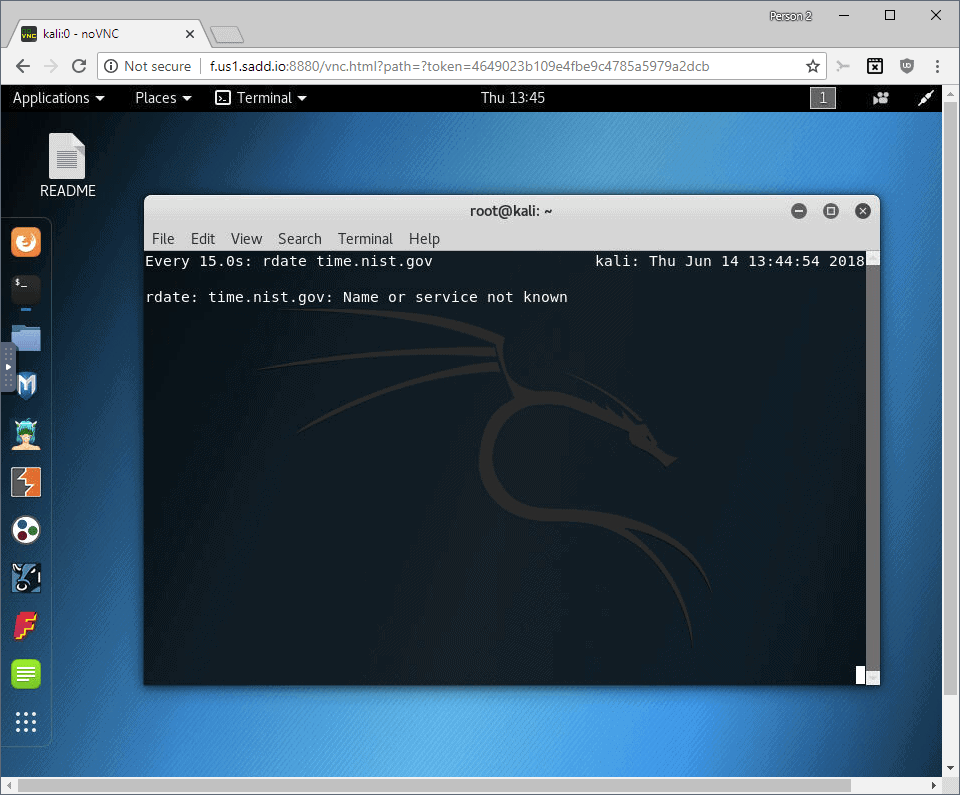Open the Files manager from the dock
This screenshot has height=795, width=960.
25,337
